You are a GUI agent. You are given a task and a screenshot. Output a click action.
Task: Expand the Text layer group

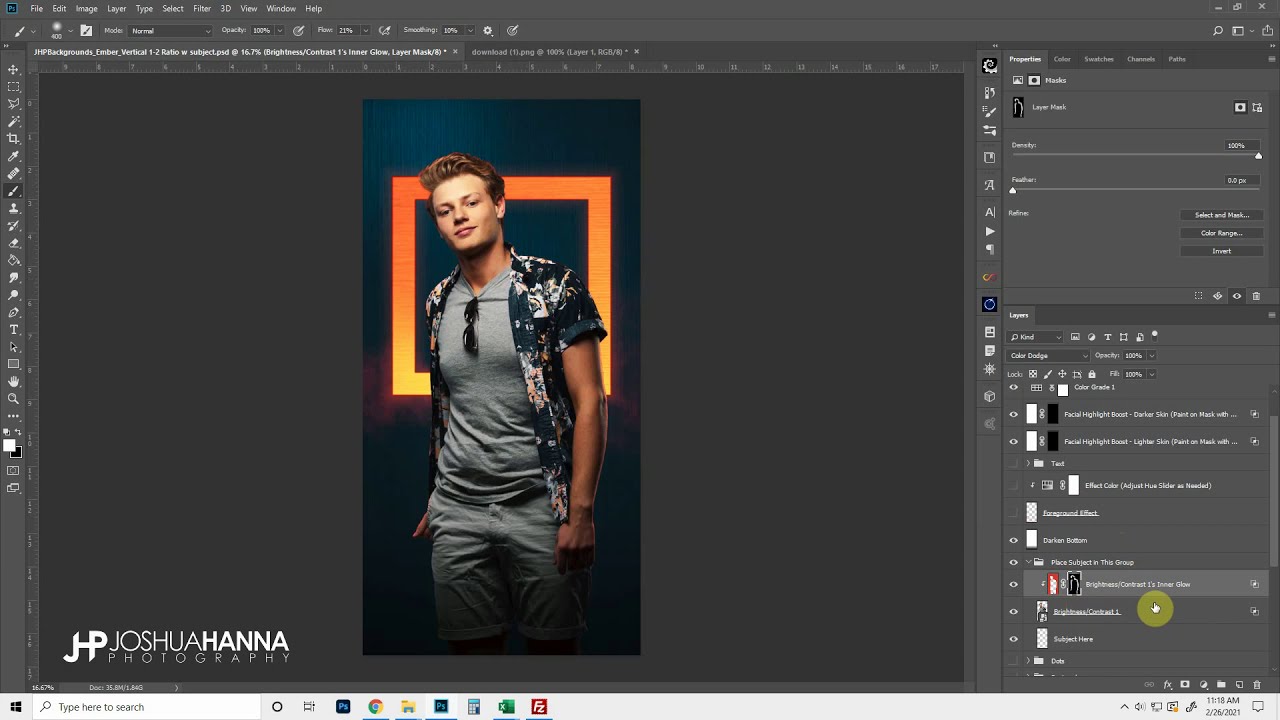click(x=1028, y=464)
